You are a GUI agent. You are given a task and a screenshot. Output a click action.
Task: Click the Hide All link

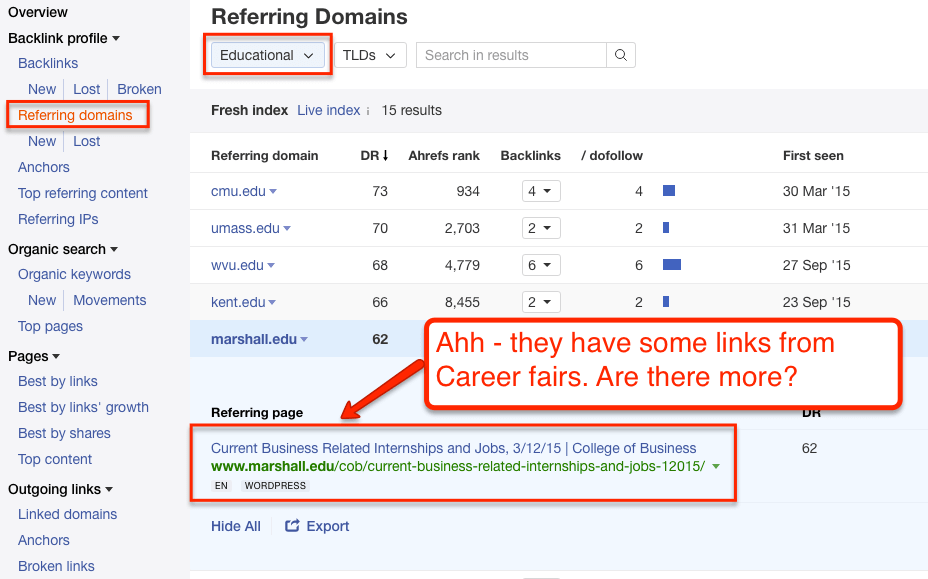236,526
